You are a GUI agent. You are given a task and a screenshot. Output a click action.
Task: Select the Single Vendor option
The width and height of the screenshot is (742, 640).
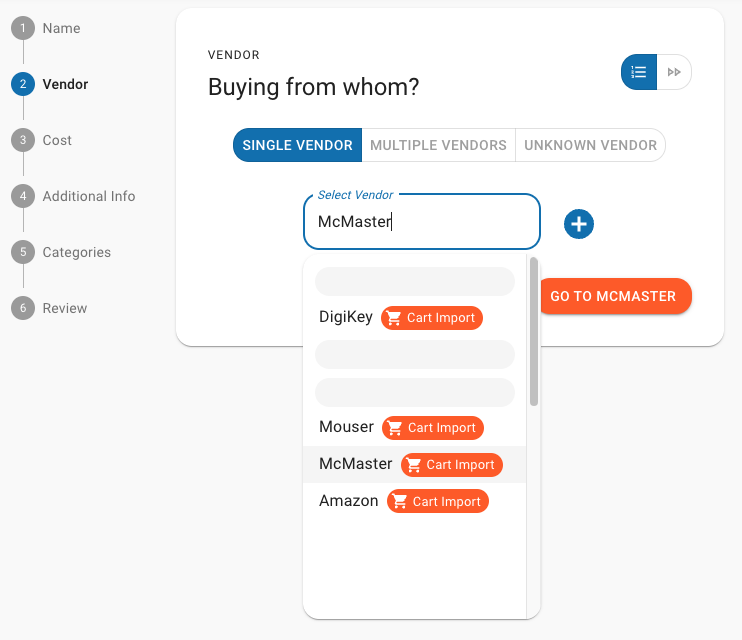[297, 145]
